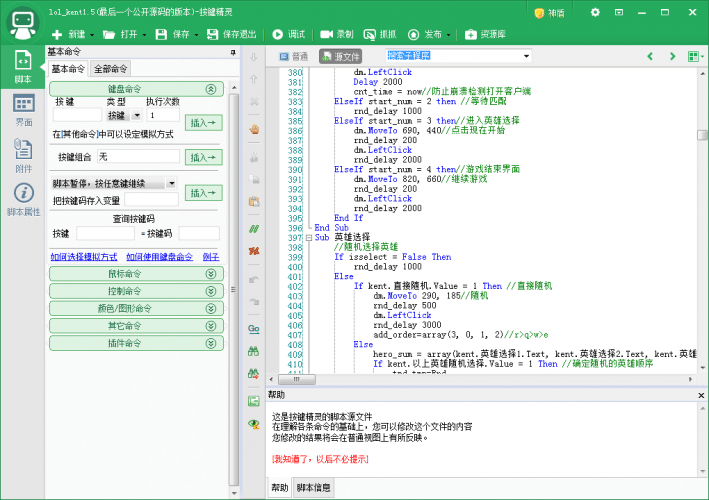Switch to the 全部命令 tab
The image size is (709, 500).
(x=110, y=69)
